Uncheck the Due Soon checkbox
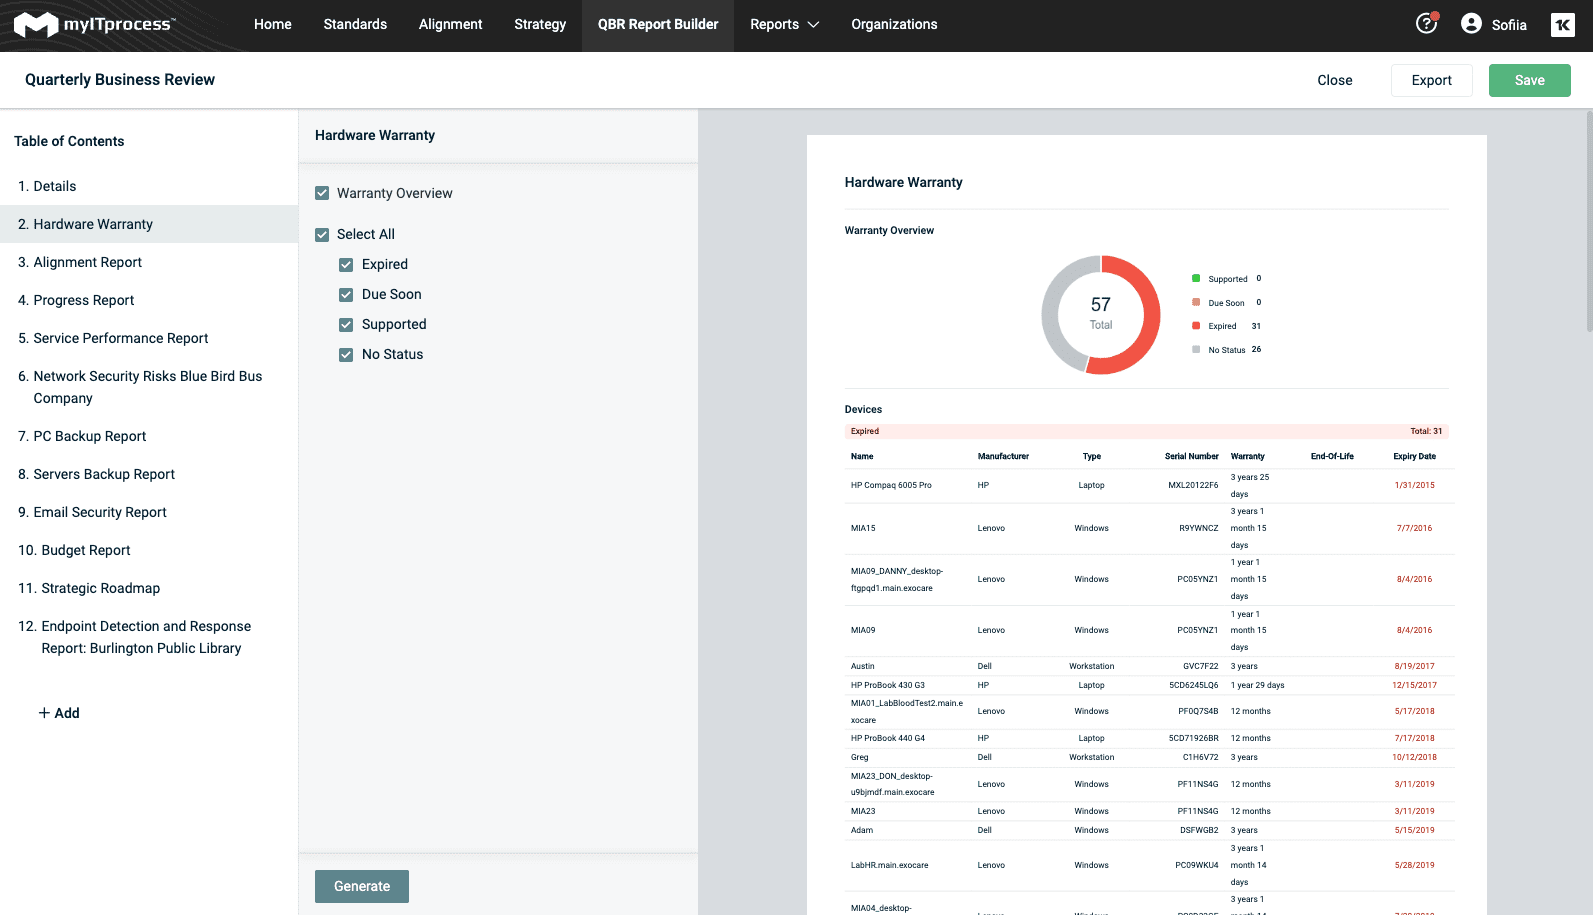The image size is (1593, 915). 346,295
